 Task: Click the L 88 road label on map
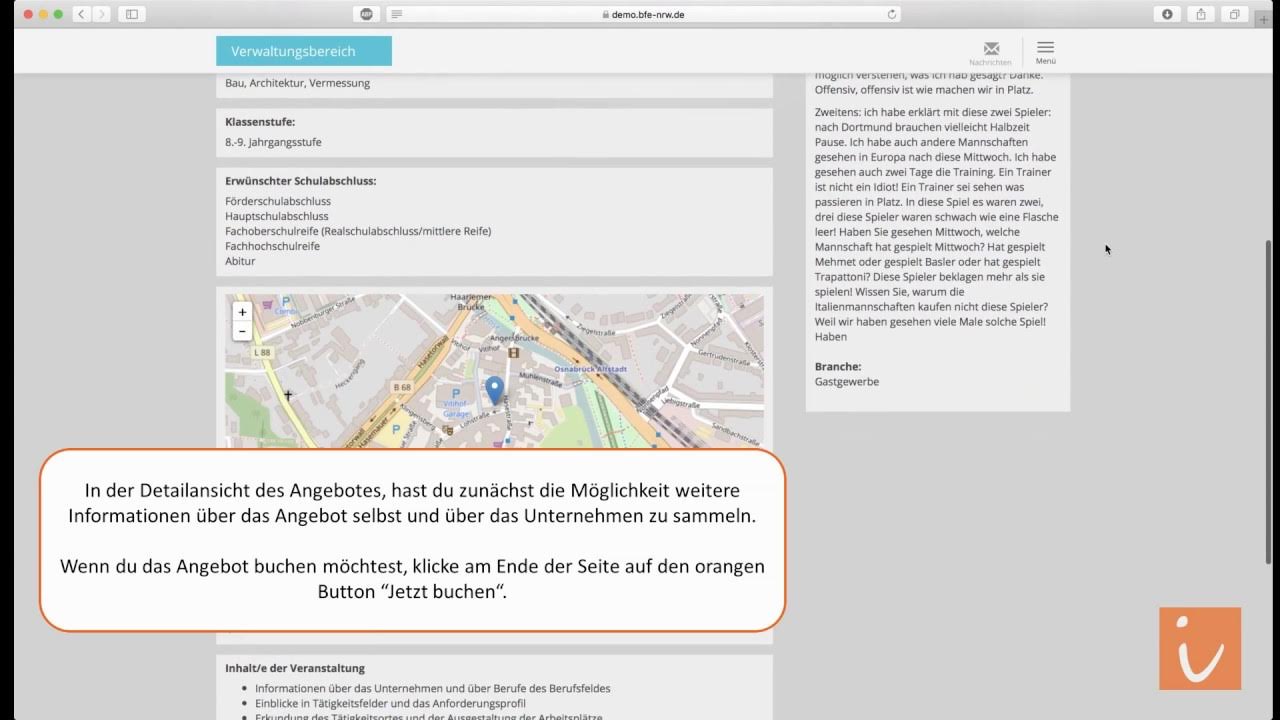(263, 353)
